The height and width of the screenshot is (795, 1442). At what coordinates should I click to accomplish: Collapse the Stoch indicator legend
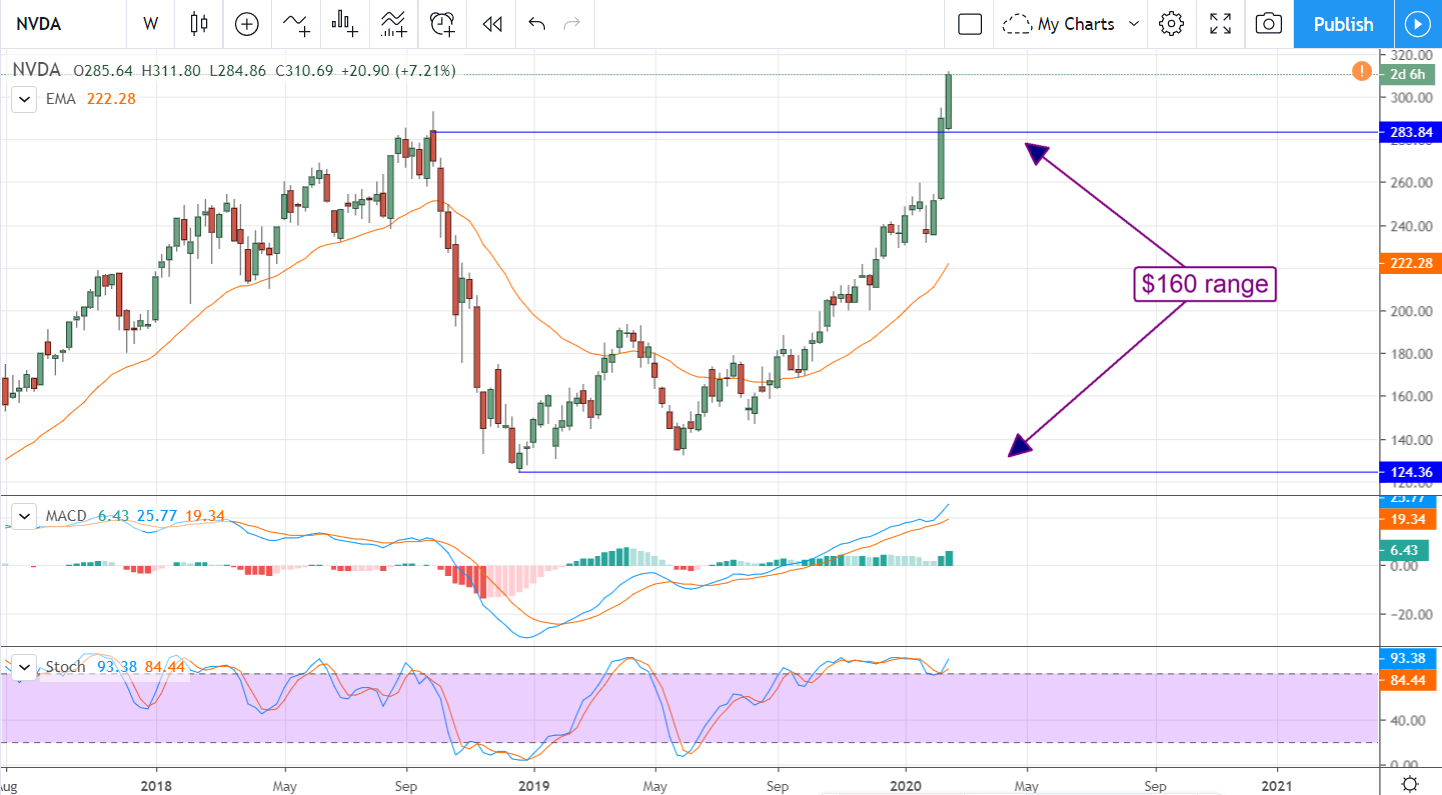click(x=22, y=666)
